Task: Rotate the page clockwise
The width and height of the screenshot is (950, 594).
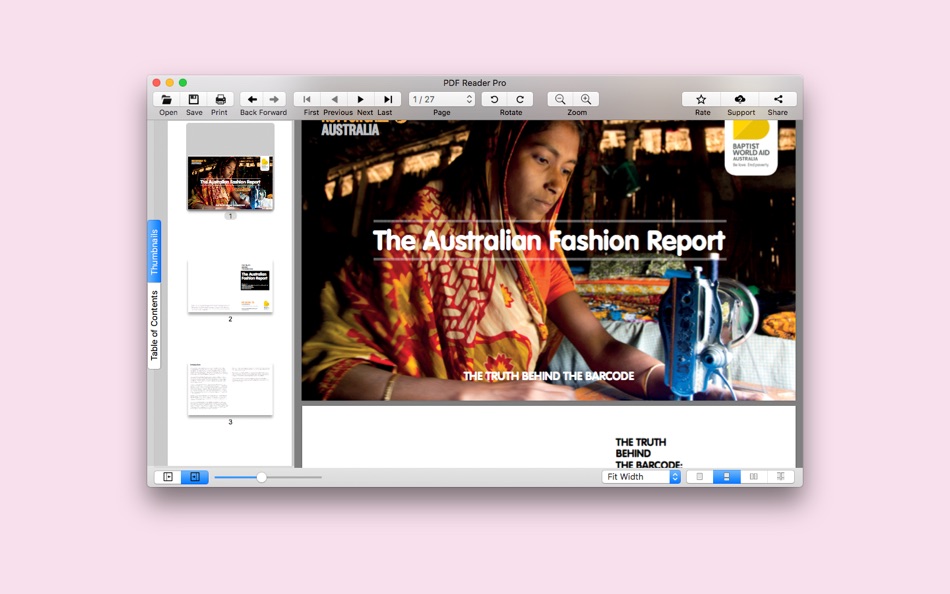Action: pyautogui.click(x=520, y=99)
